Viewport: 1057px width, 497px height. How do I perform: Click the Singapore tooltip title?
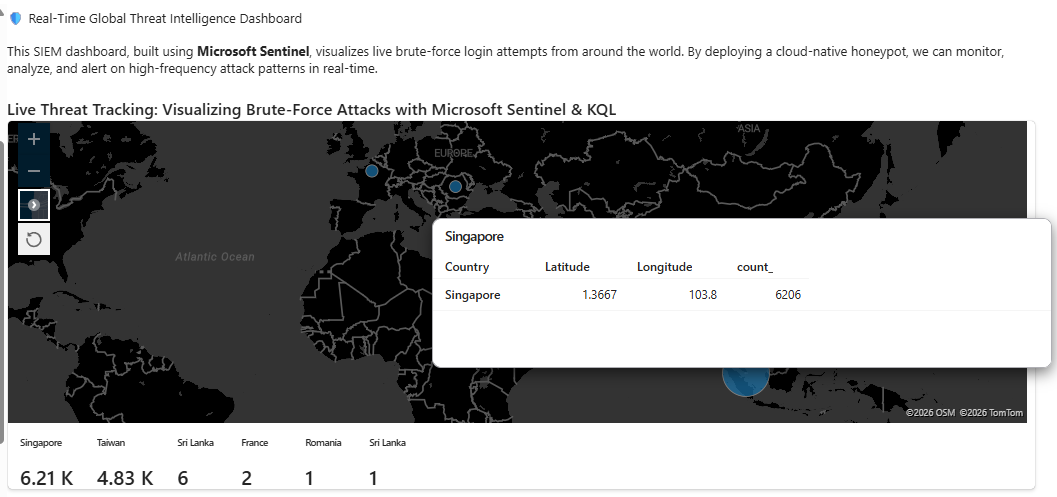475,237
